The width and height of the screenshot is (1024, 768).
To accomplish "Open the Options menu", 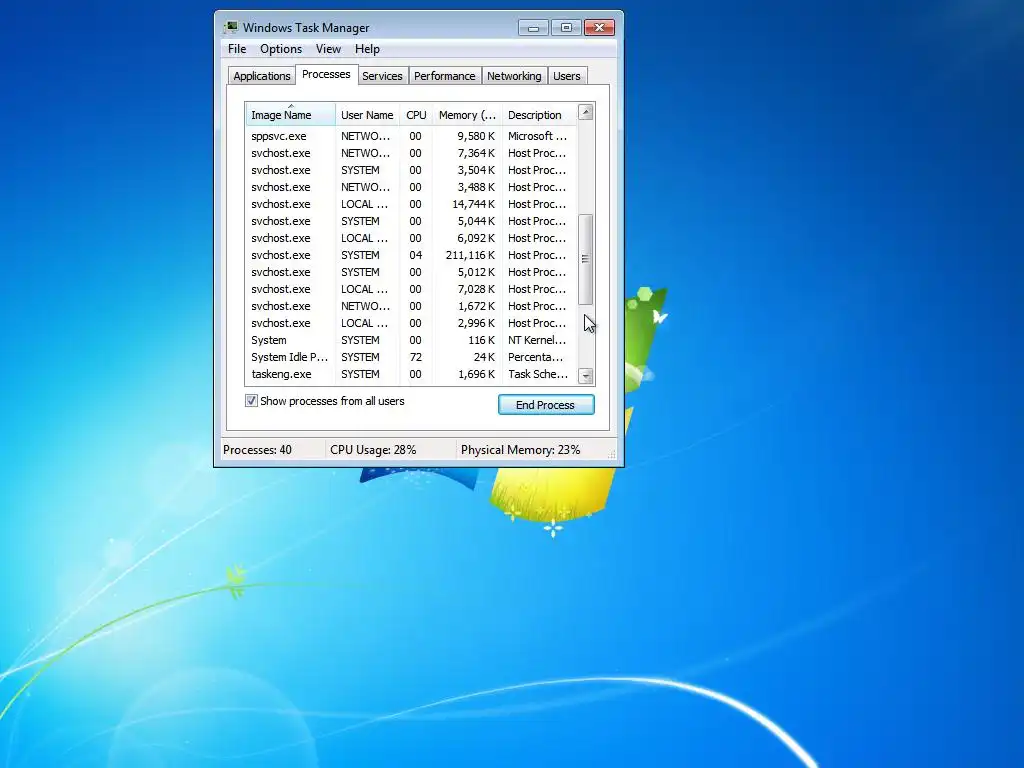I will pyautogui.click(x=281, y=49).
